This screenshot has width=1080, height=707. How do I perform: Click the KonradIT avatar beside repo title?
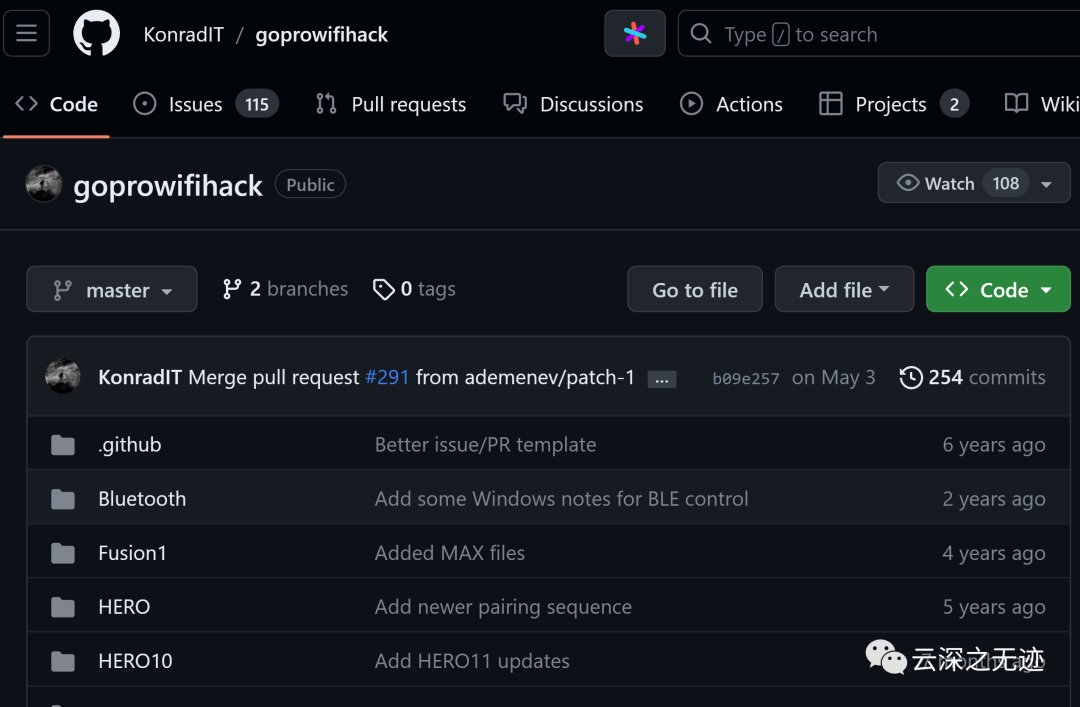[44, 184]
